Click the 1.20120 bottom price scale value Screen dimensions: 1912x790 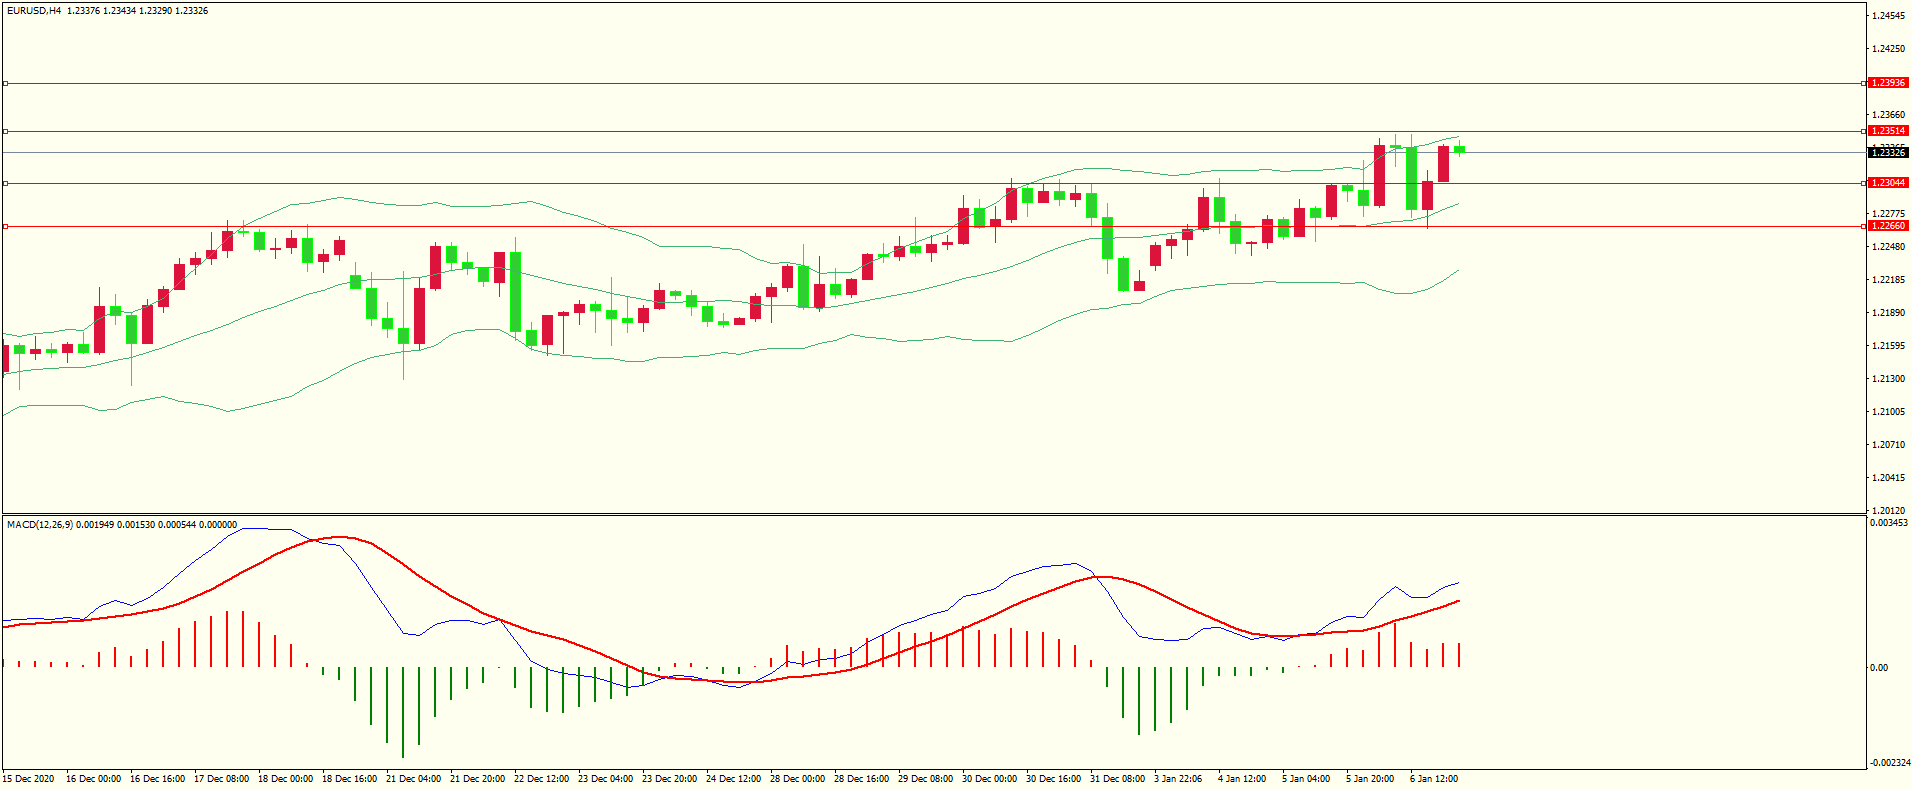(x=1888, y=510)
